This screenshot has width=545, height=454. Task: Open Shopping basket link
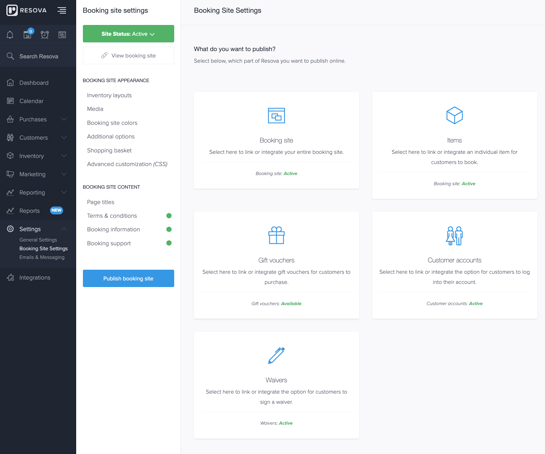click(x=109, y=150)
